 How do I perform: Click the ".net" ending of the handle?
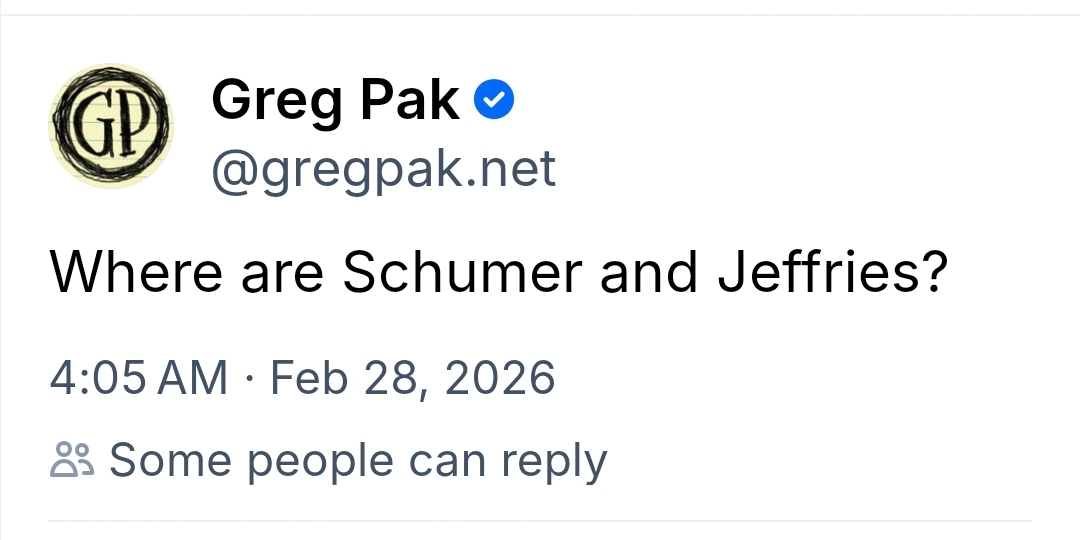pyautogui.click(x=513, y=170)
